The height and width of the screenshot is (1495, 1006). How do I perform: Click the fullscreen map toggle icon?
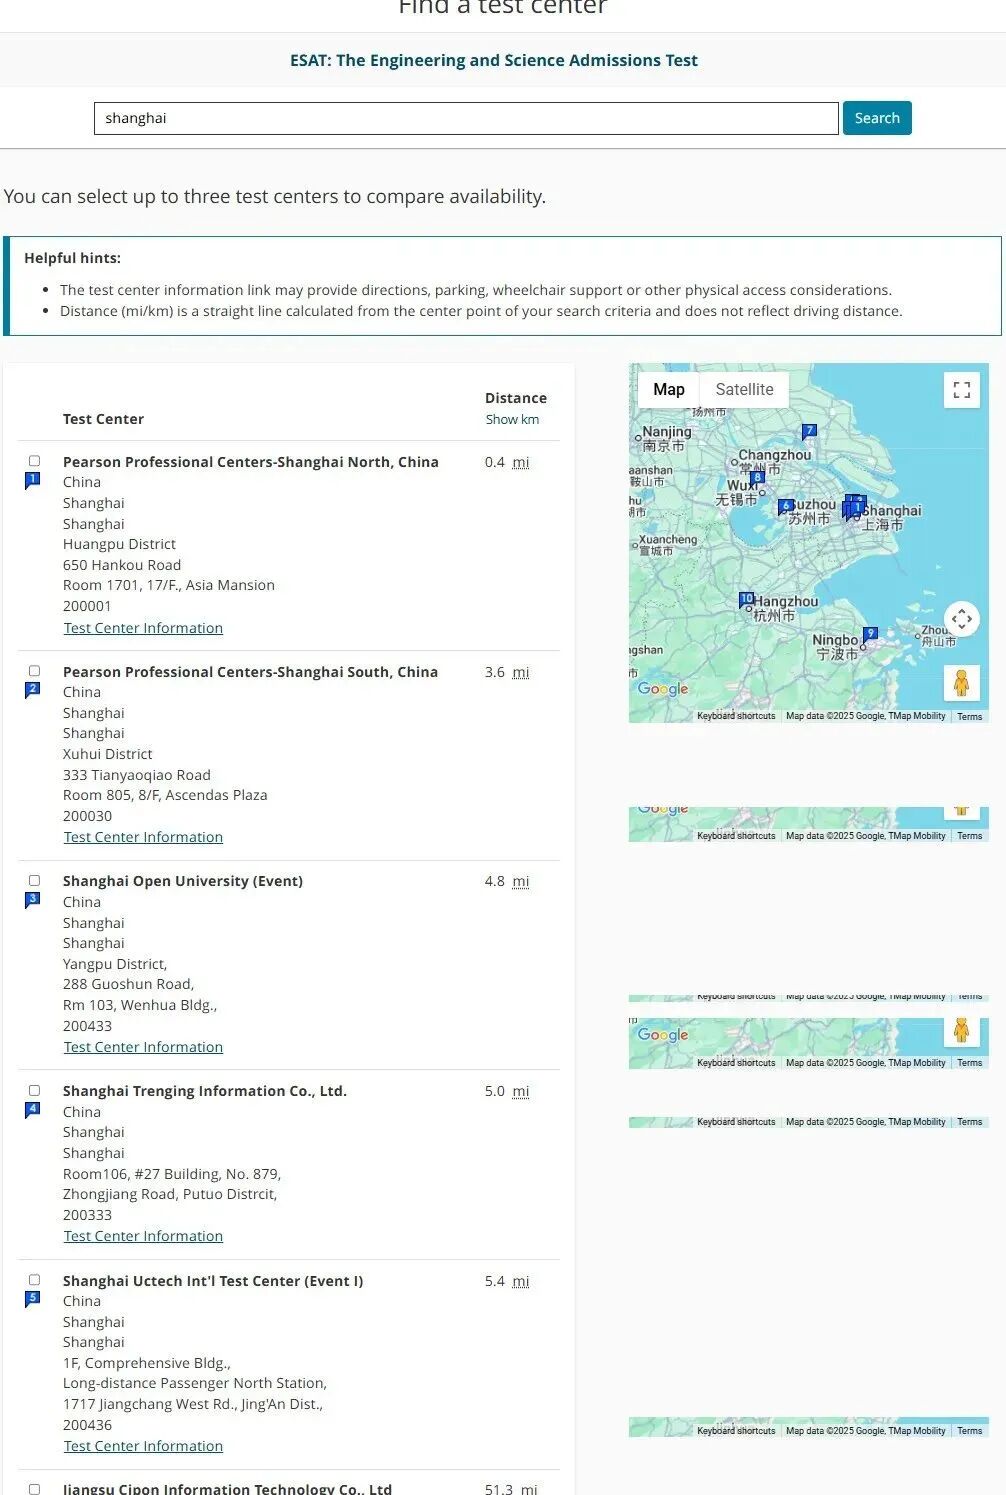click(x=961, y=390)
